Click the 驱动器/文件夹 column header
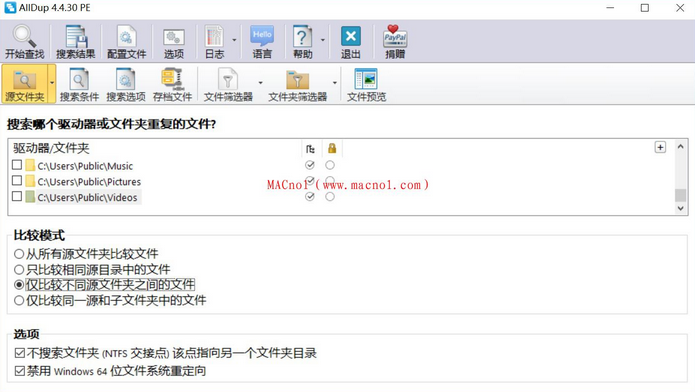This screenshot has width=695, height=392. pos(51,148)
